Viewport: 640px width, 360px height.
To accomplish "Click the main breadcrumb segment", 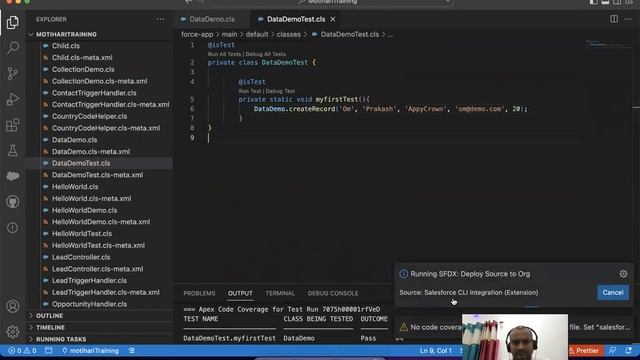I will (229, 34).
